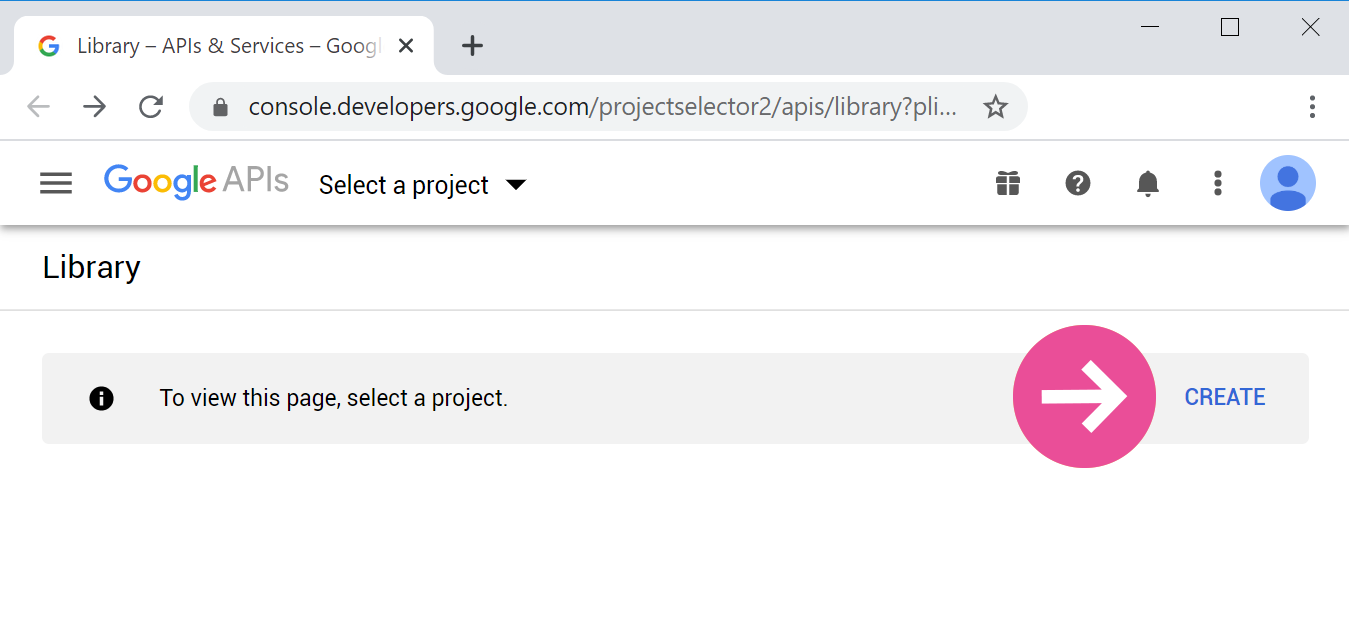Image resolution: width=1349 pixels, height=629 pixels.
Task: Go forward using browser forward arrow
Action: (x=95, y=107)
